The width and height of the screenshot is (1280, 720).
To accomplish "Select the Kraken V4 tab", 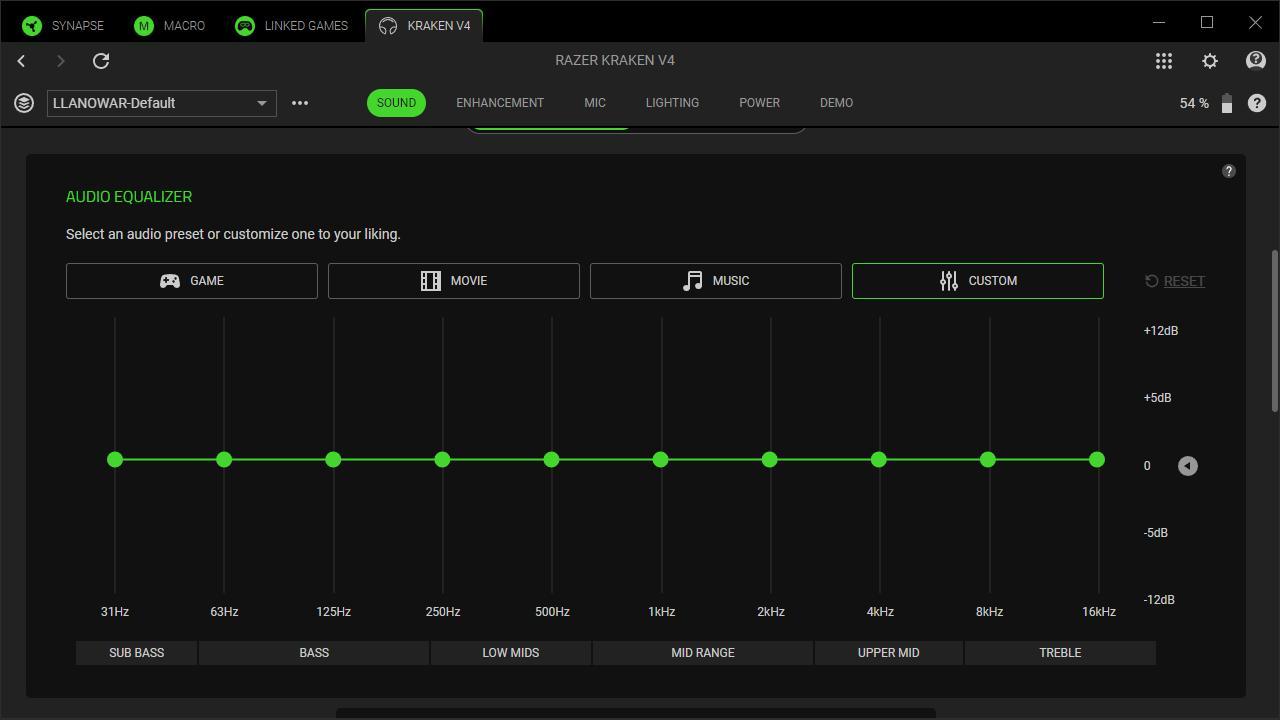I will coord(424,25).
